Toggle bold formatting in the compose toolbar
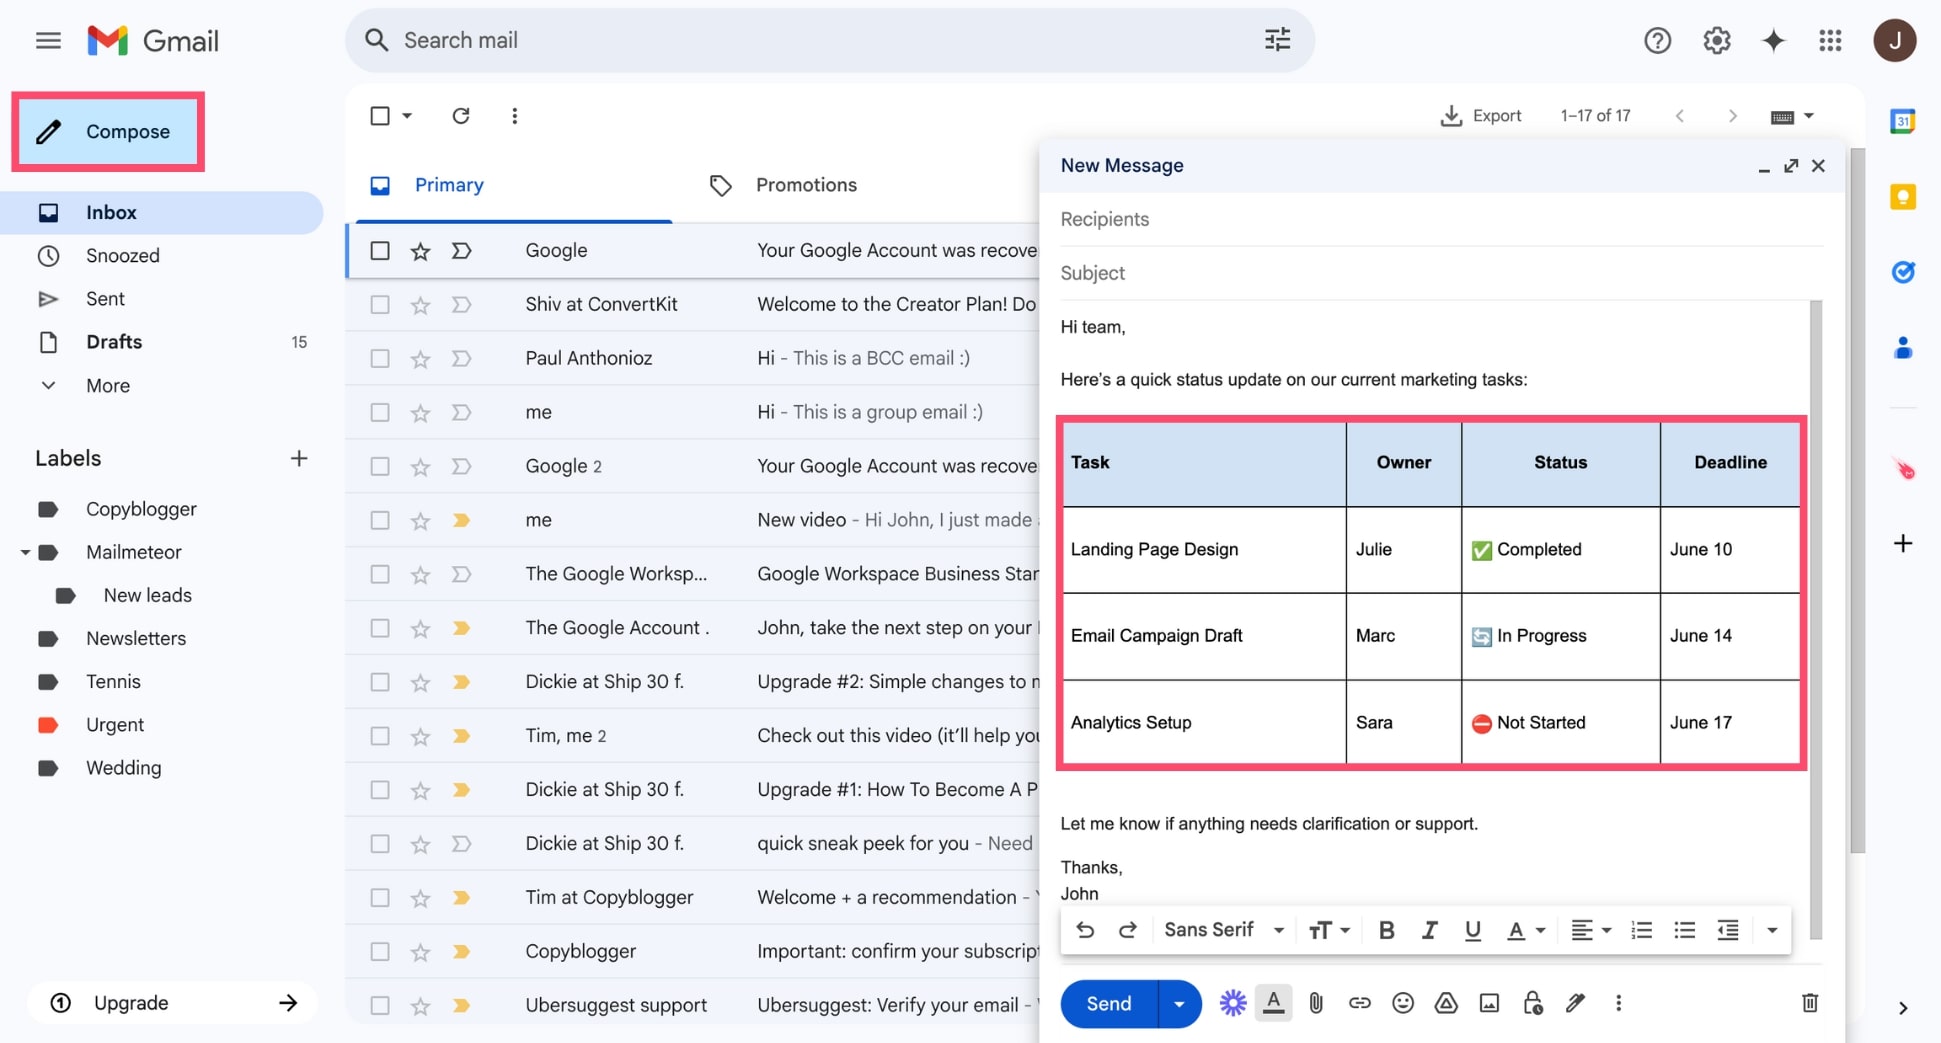The height and width of the screenshot is (1043, 1941). click(1386, 930)
